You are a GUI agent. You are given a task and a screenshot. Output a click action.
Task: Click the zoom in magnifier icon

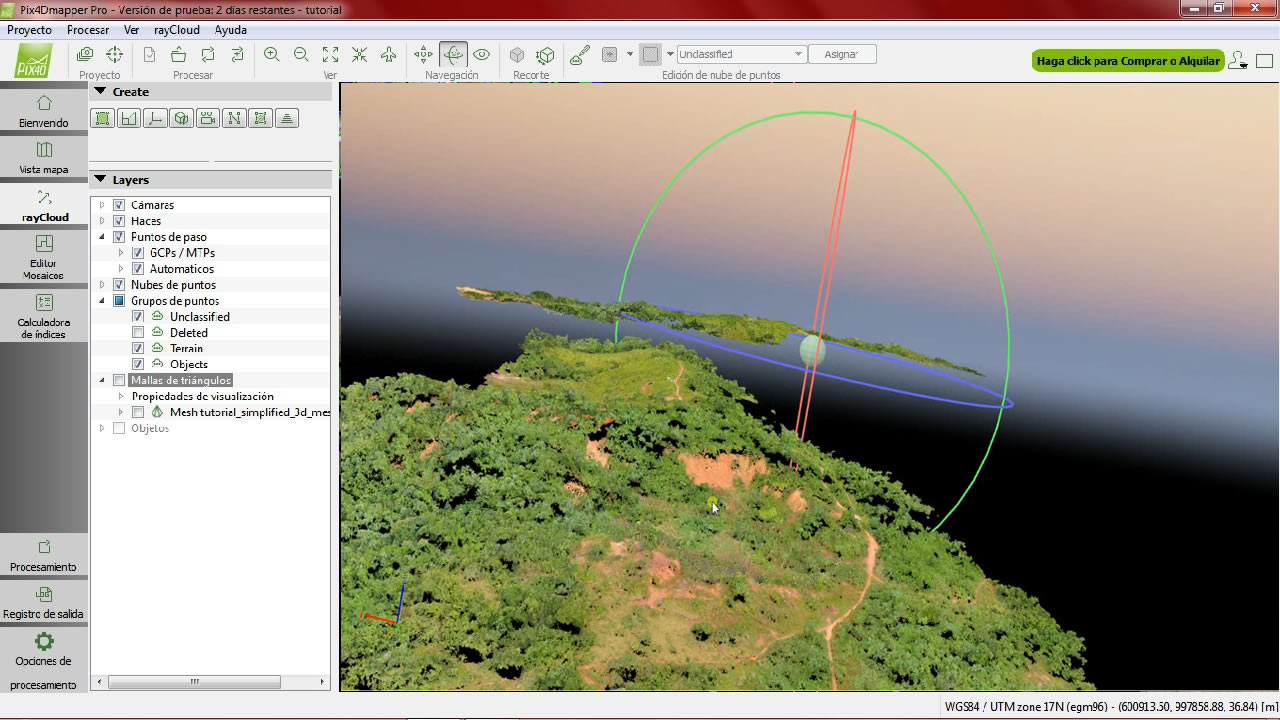272,55
